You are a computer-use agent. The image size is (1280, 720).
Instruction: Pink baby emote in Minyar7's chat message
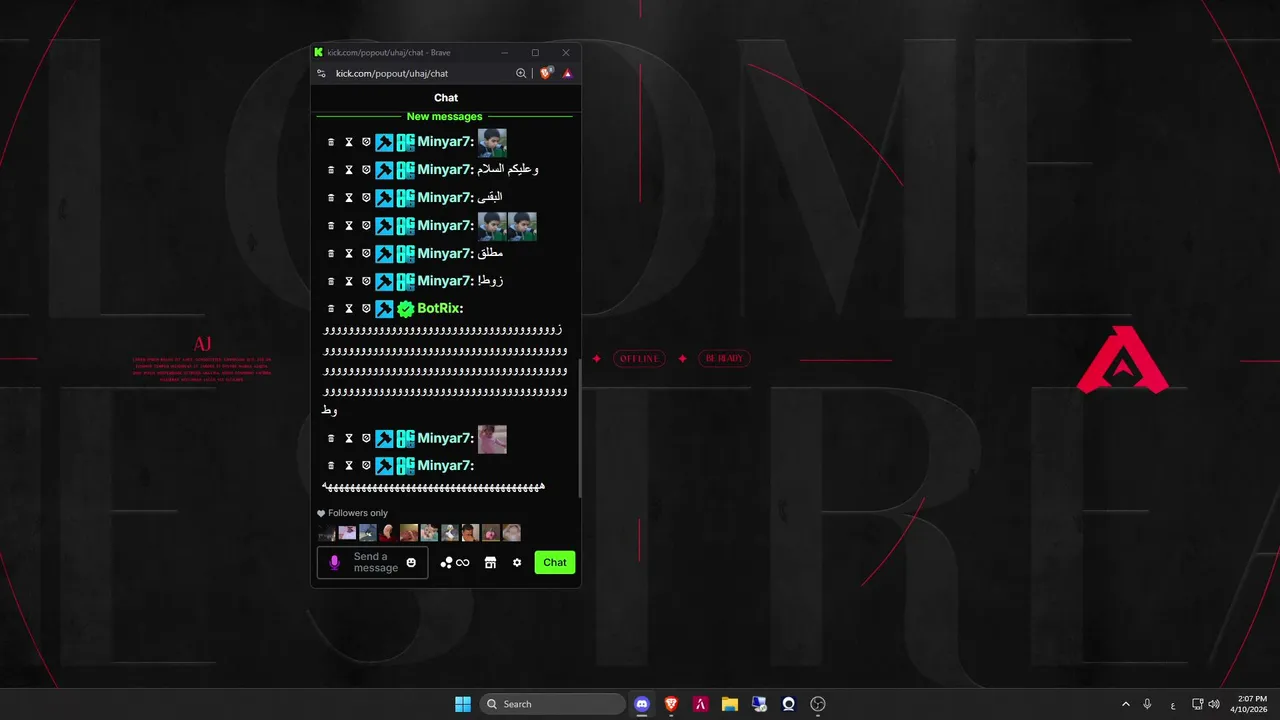492,439
